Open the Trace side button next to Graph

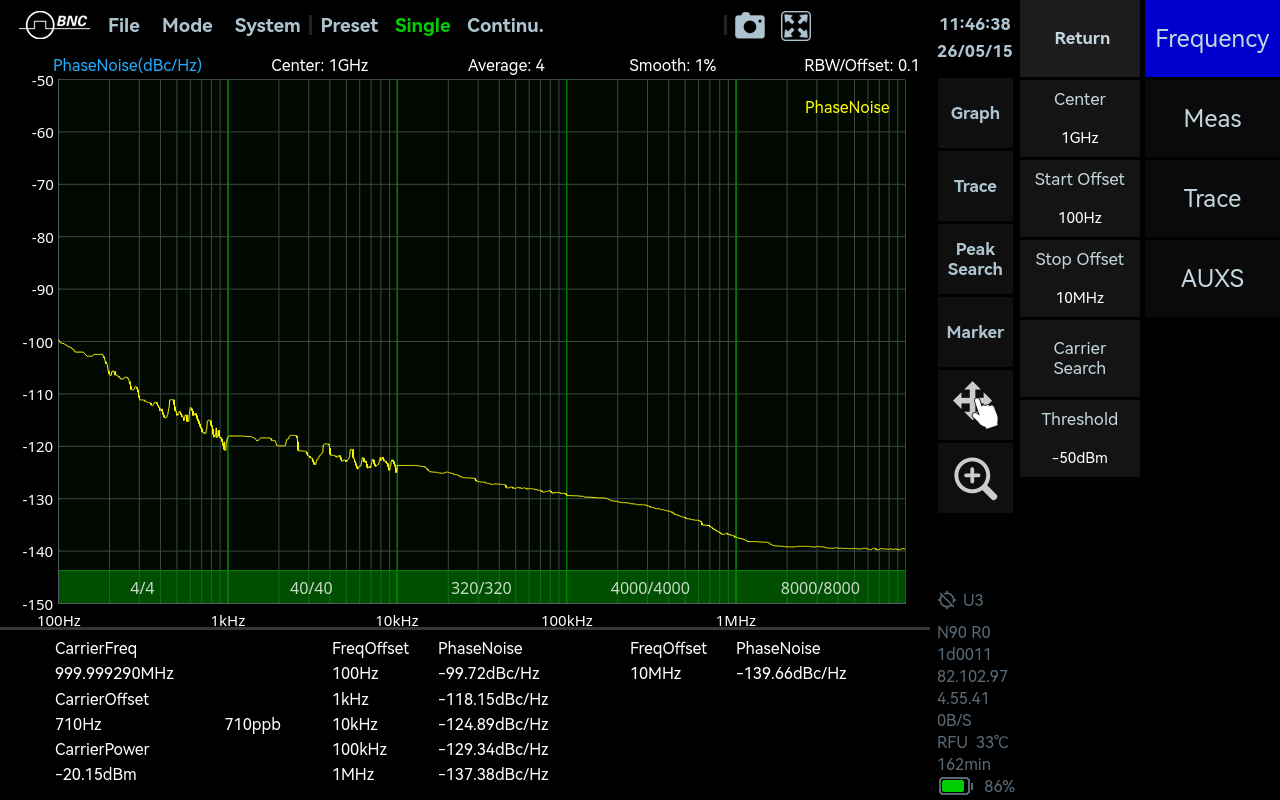click(x=975, y=186)
